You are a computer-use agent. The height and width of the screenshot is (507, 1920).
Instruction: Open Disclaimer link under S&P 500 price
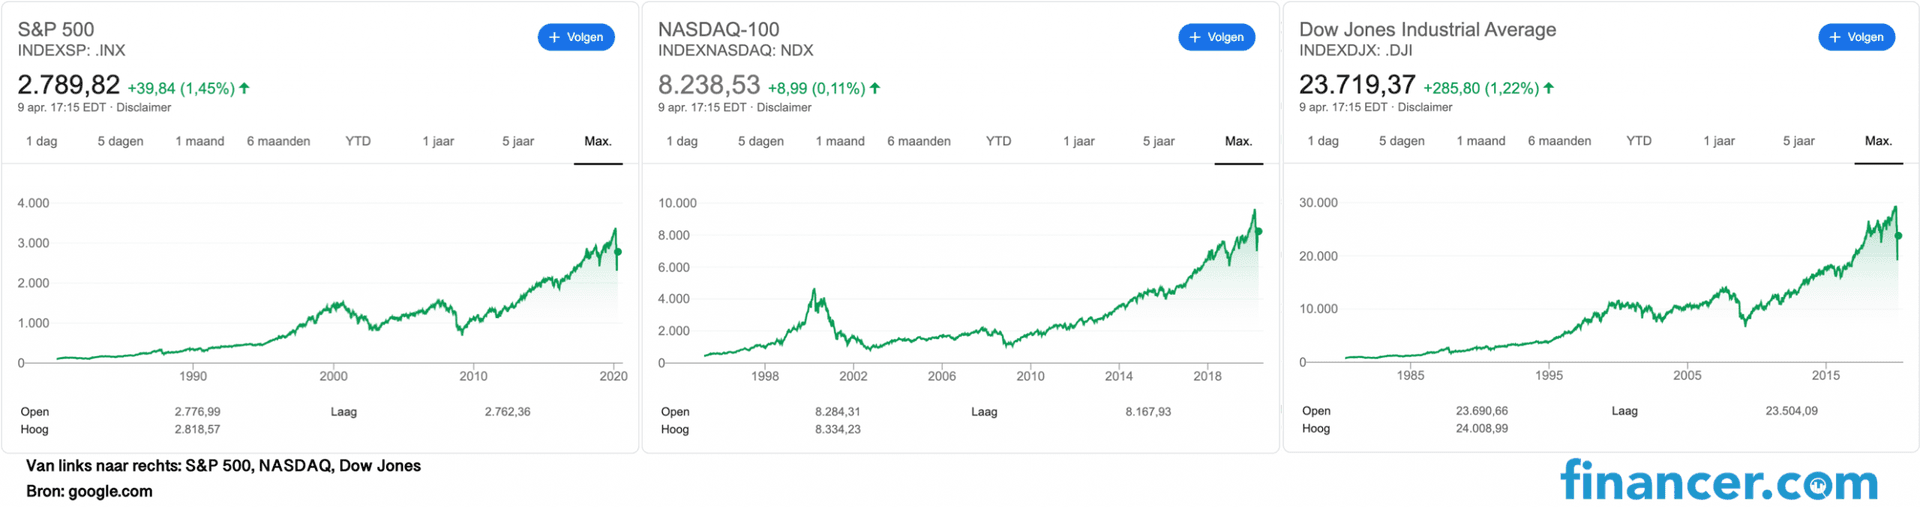[144, 108]
